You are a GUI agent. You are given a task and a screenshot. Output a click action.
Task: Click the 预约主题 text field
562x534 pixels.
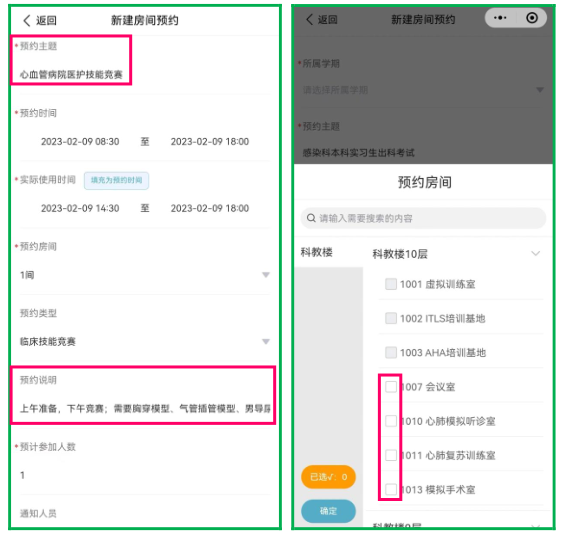pyautogui.click(x=71, y=75)
